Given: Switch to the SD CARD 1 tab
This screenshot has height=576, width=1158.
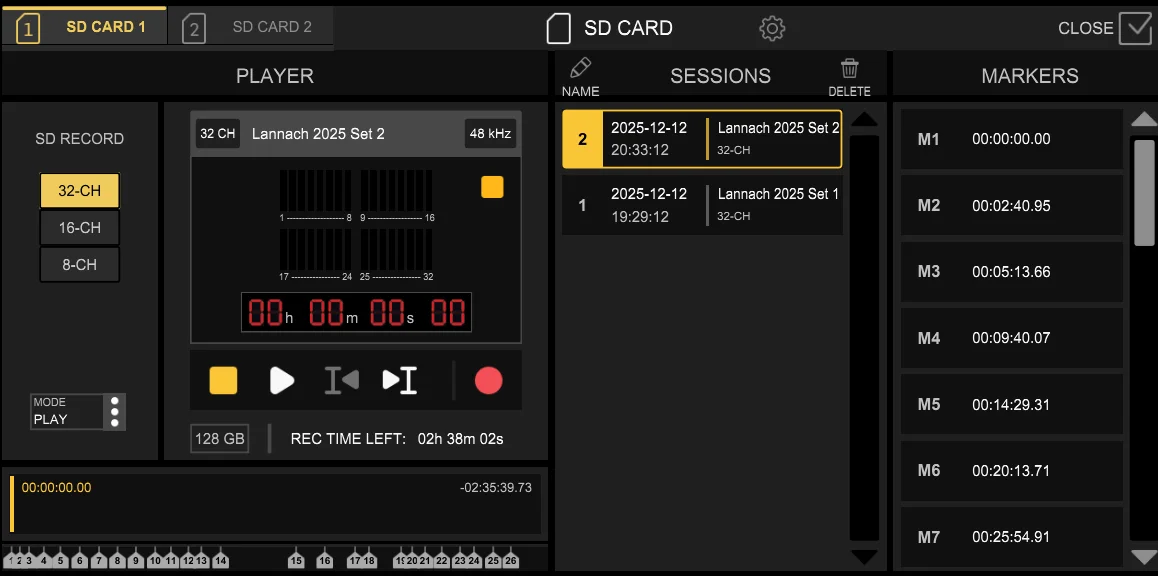Looking at the screenshot, I should pyautogui.click(x=83, y=27).
